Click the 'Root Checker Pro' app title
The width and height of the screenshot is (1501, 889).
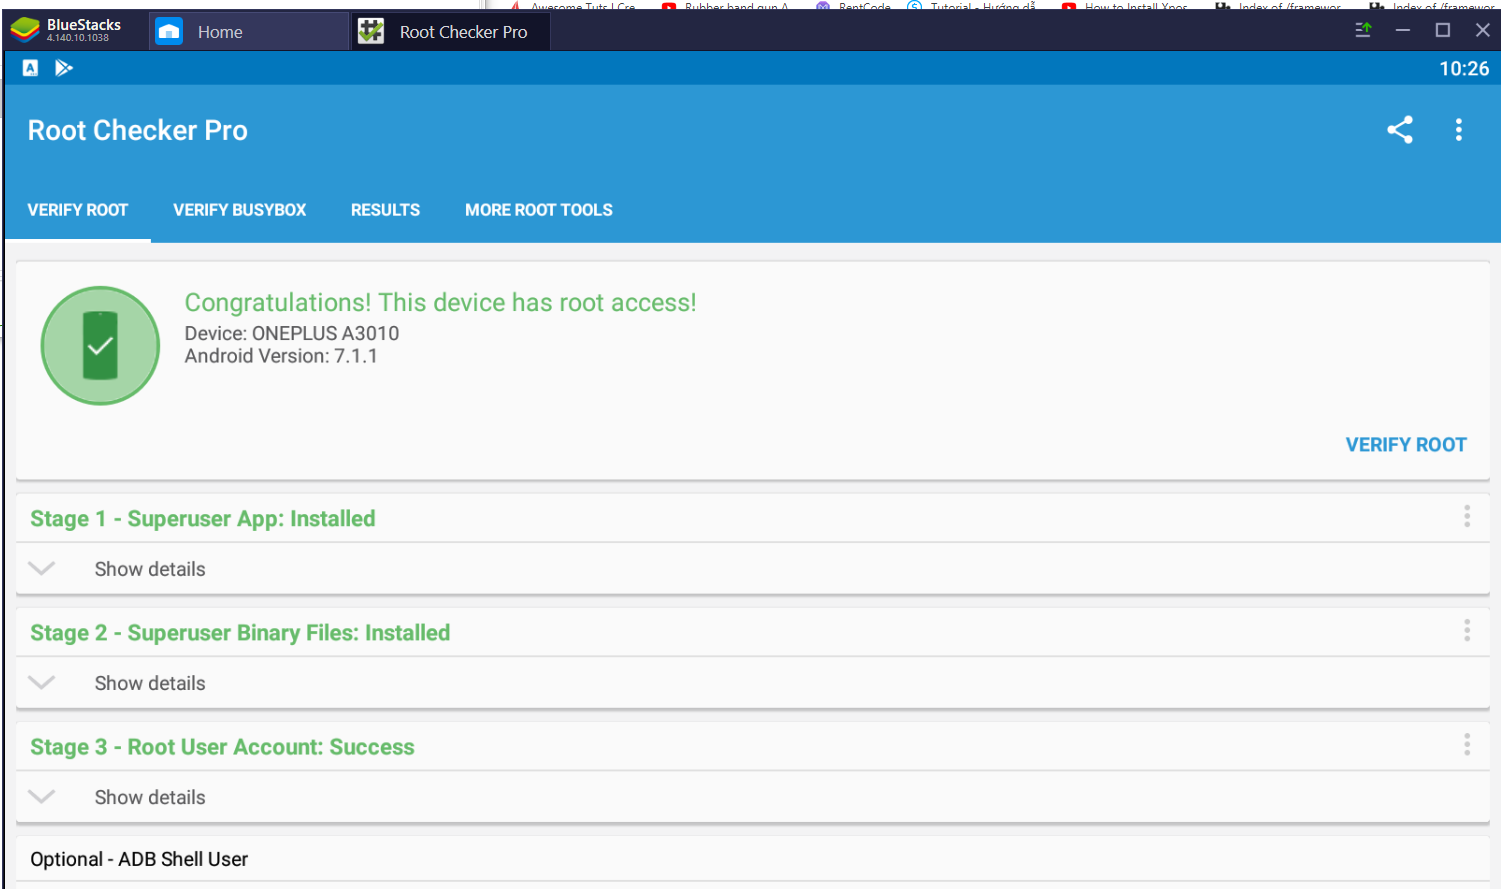click(x=138, y=130)
